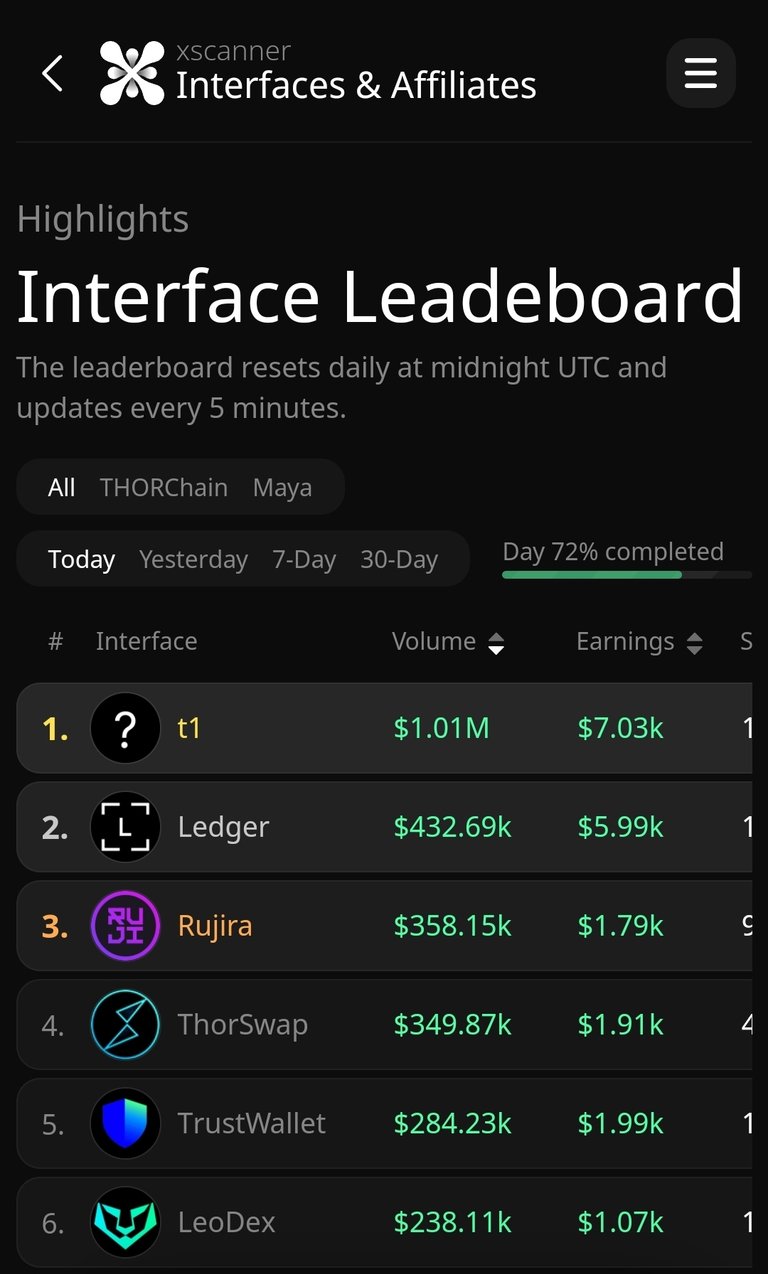This screenshot has height=1274, width=768.
Task: Click the LeoDex lion icon
Action: click(125, 1222)
